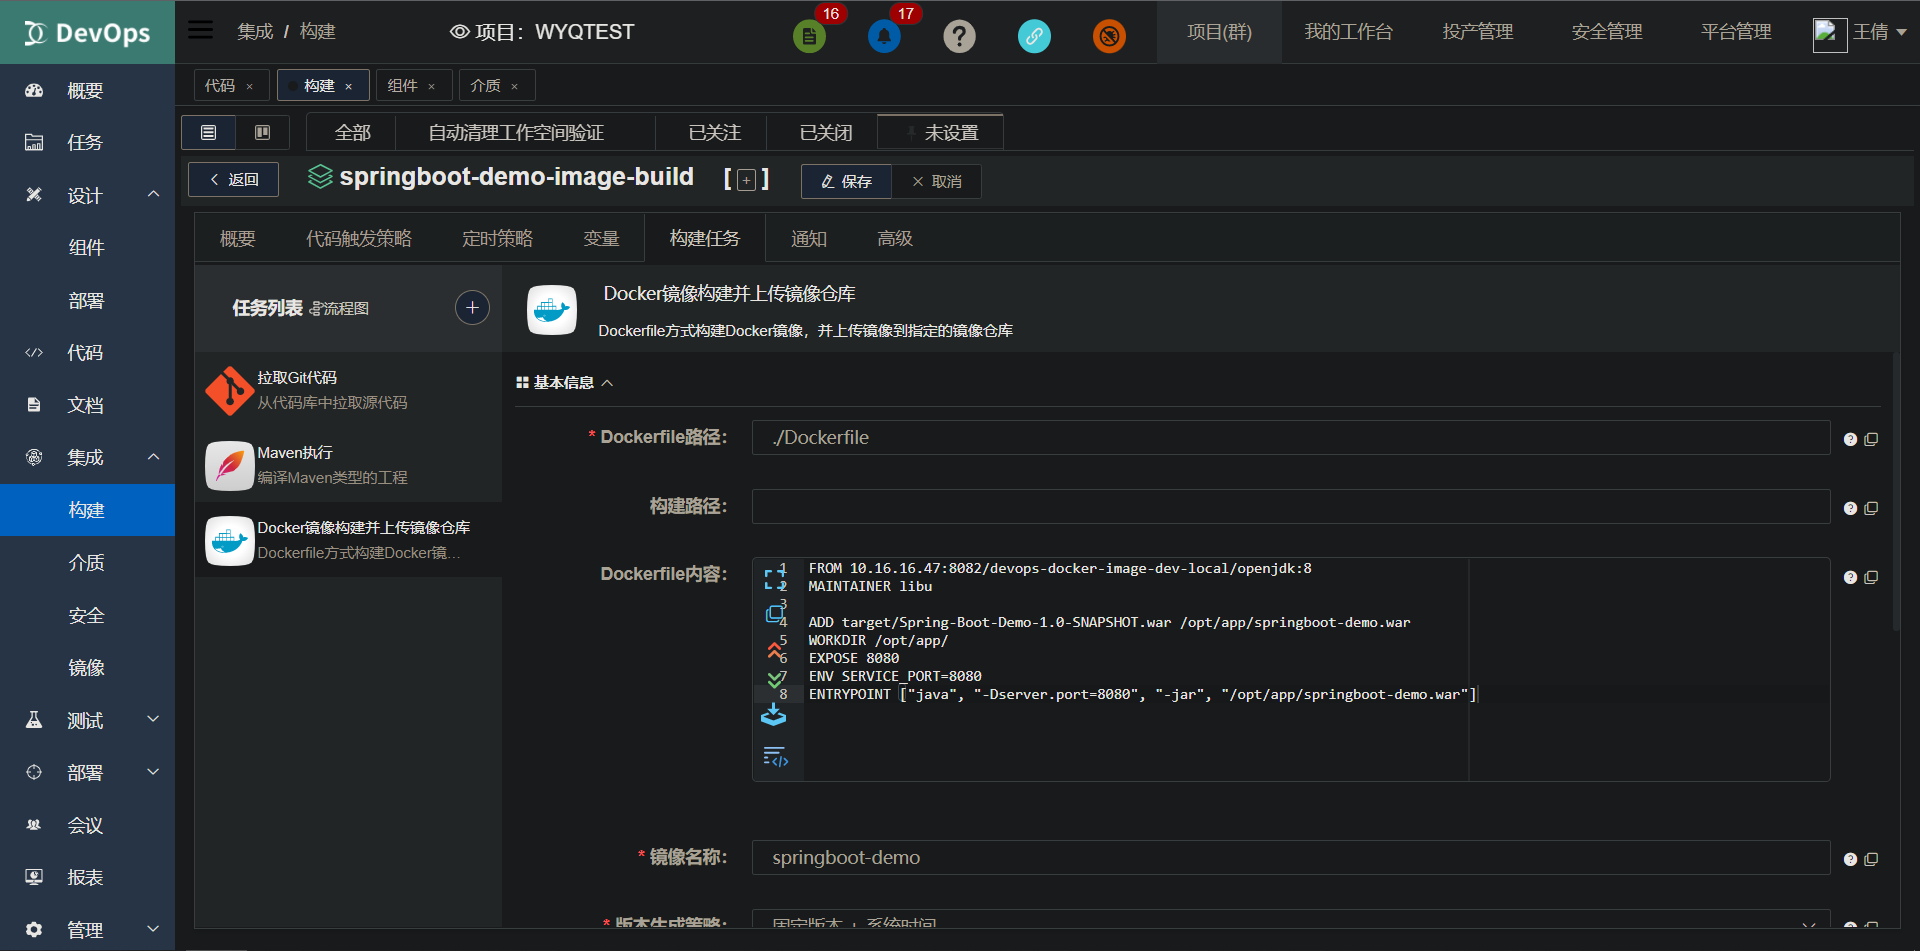Open the help question mark icon
1920x951 pixels.
pos(959,36)
